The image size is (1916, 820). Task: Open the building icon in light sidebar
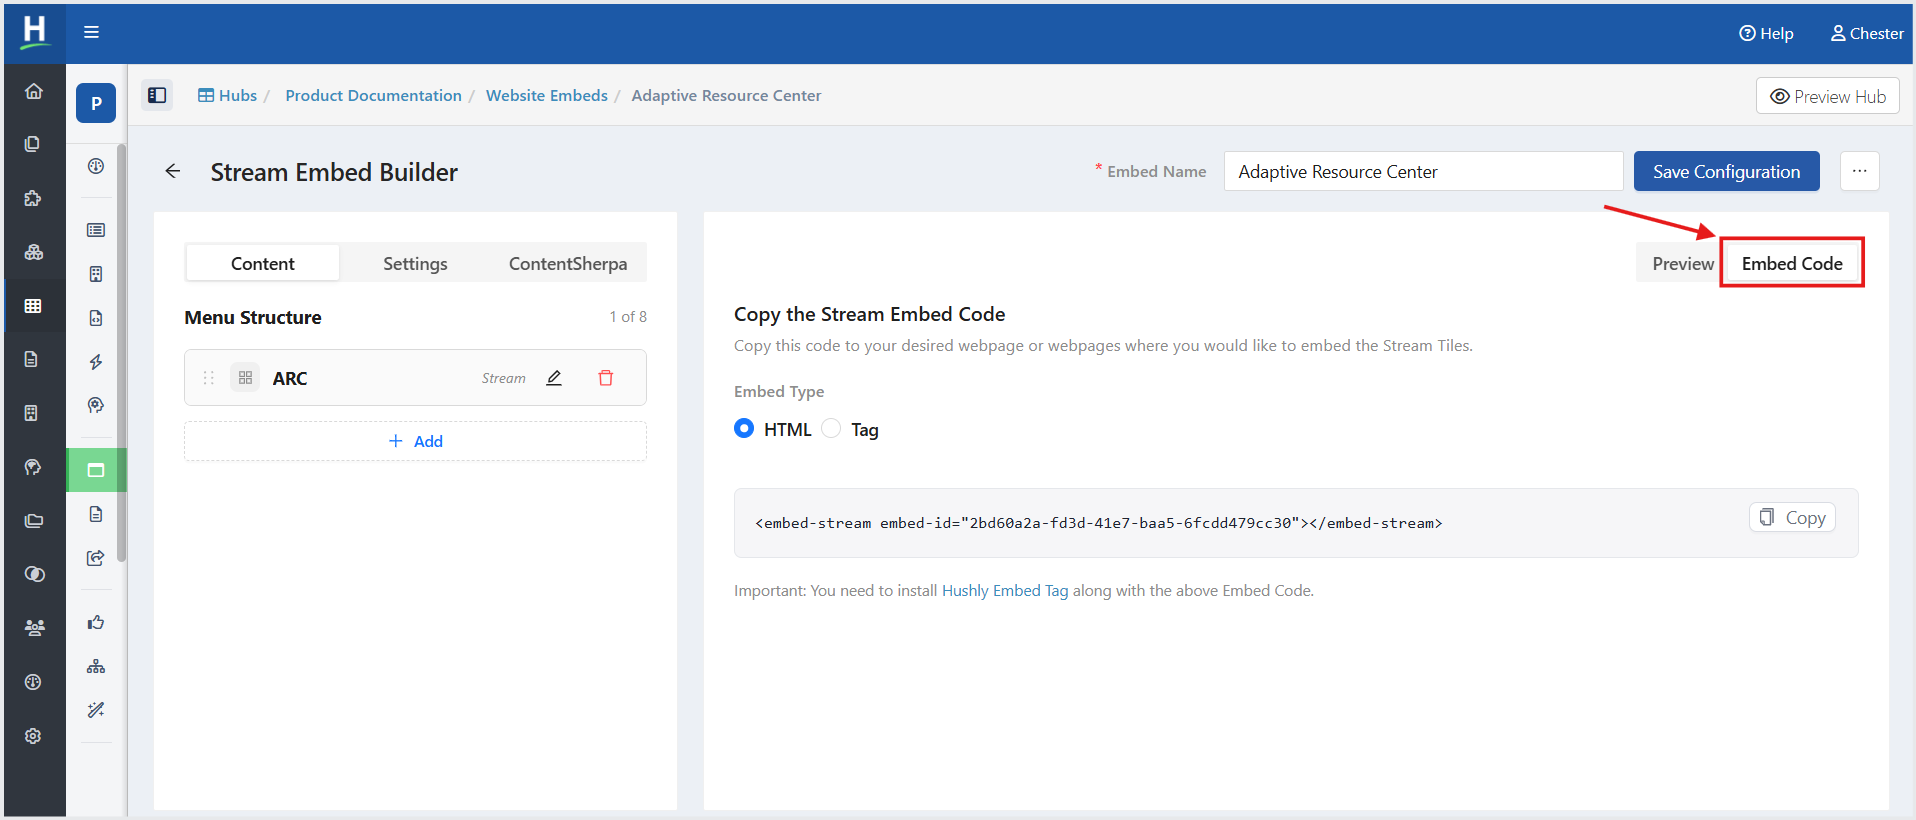(96, 274)
